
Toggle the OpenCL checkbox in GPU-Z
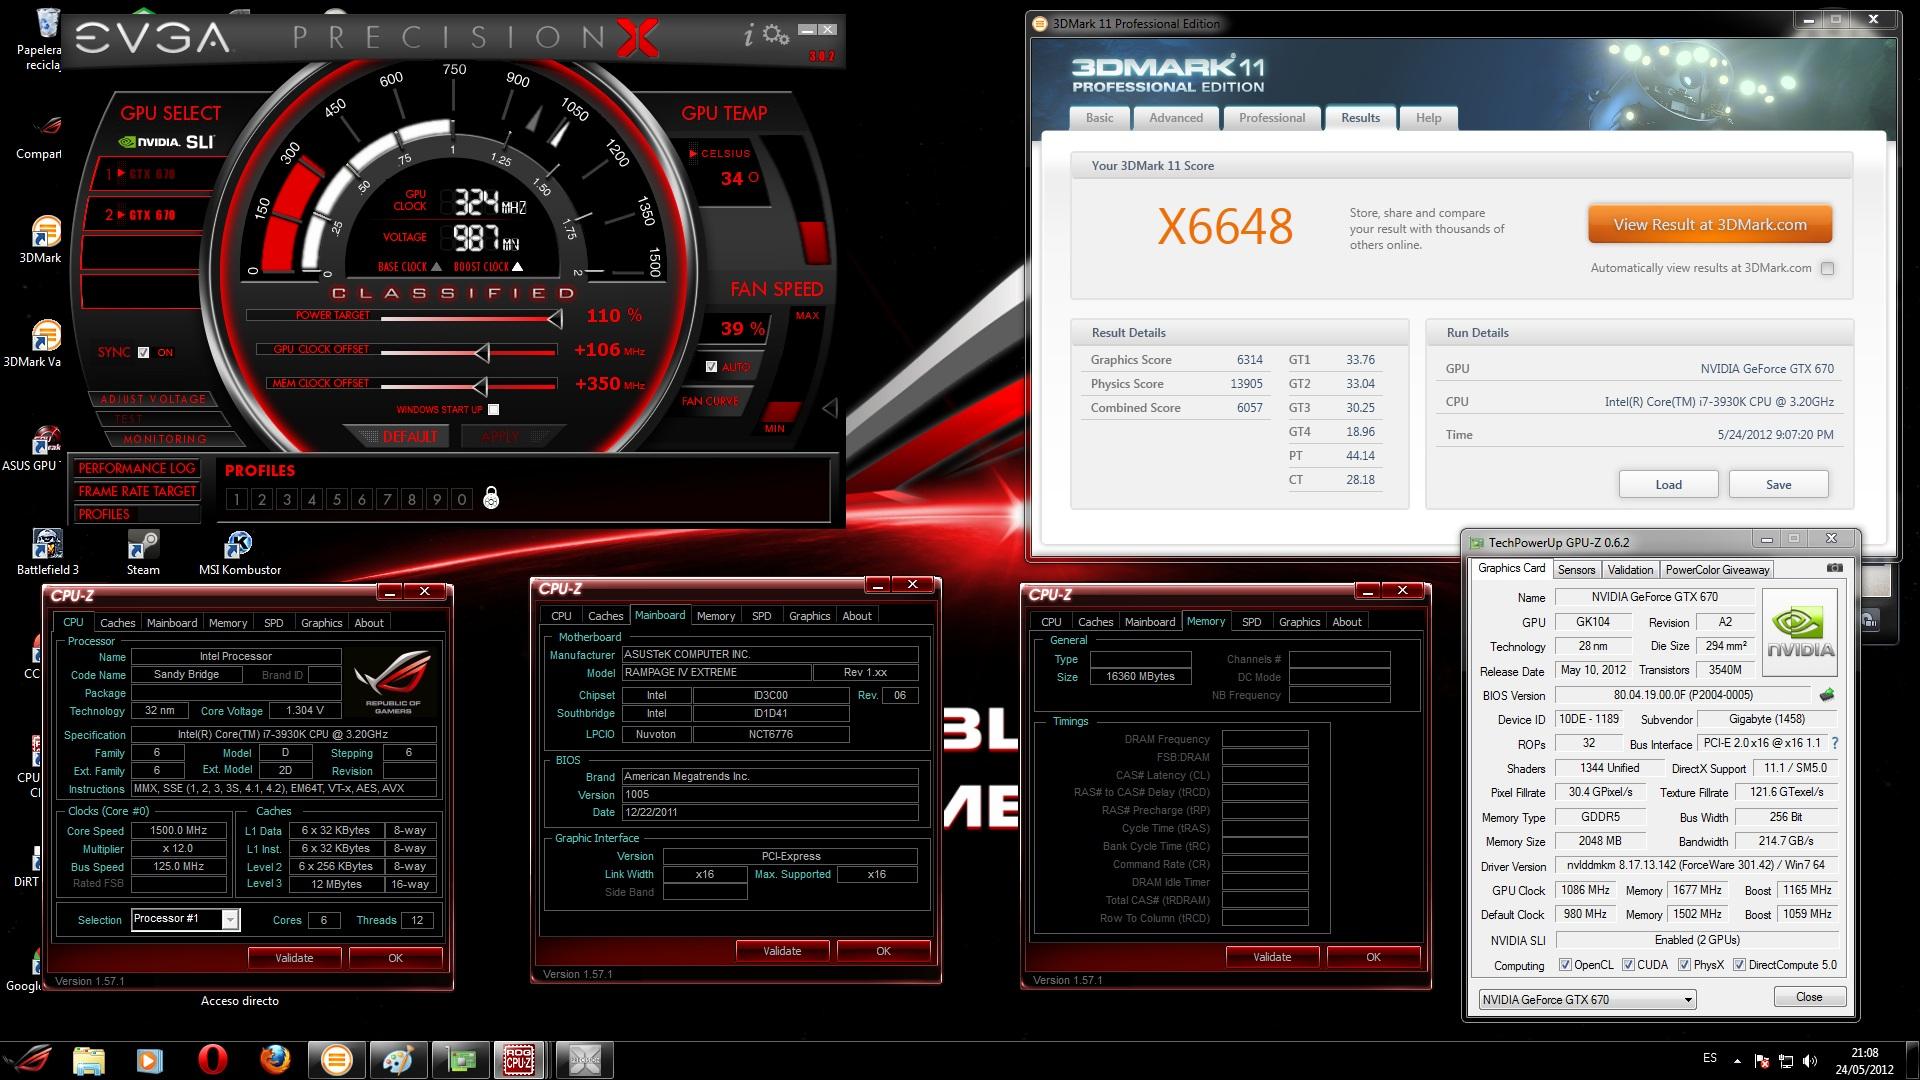tap(1565, 965)
